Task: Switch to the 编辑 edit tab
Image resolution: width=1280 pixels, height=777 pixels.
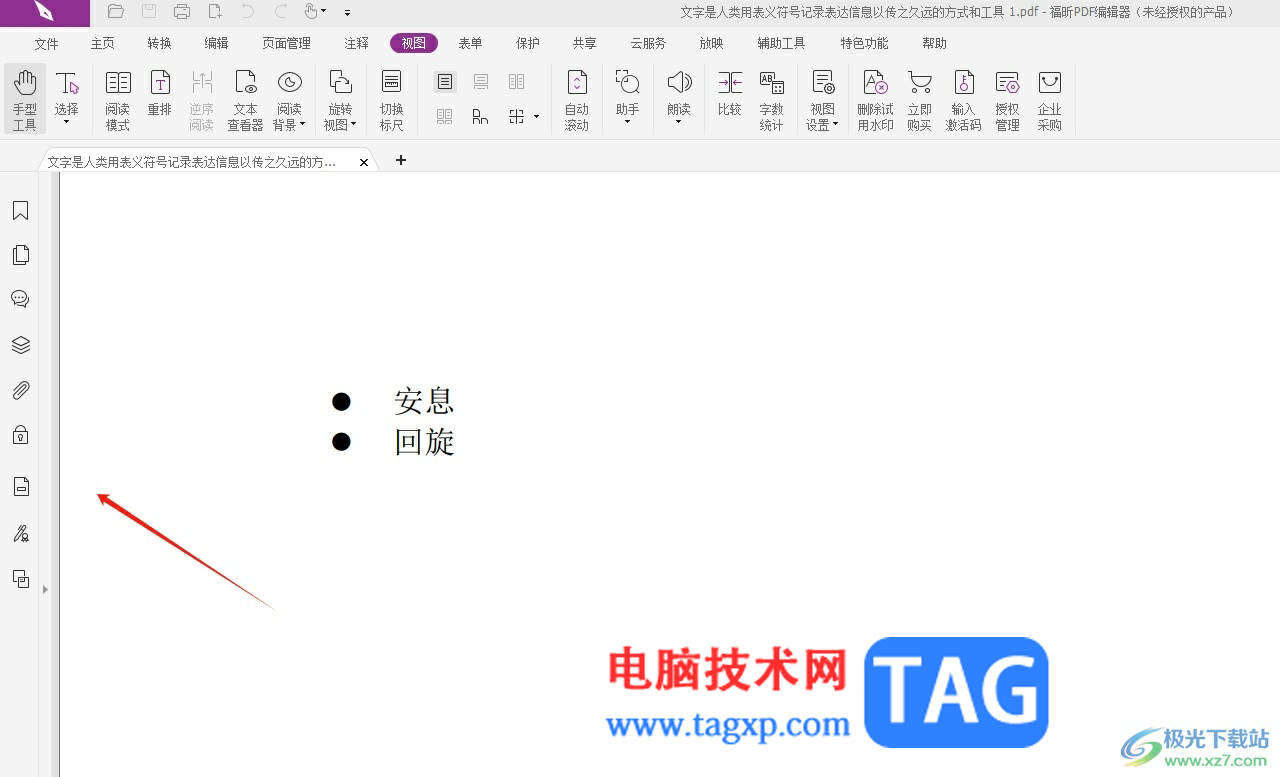Action: coord(216,44)
